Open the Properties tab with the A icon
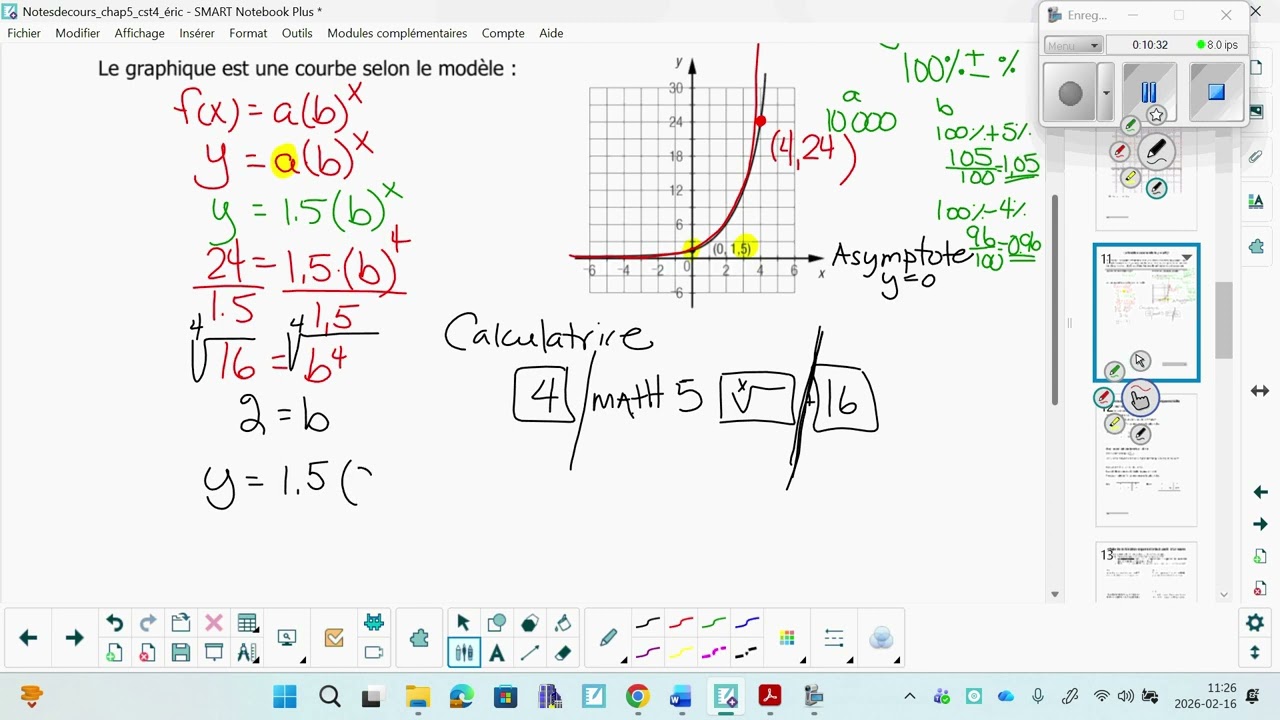The height and width of the screenshot is (720, 1280). click(x=1255, y=201)
